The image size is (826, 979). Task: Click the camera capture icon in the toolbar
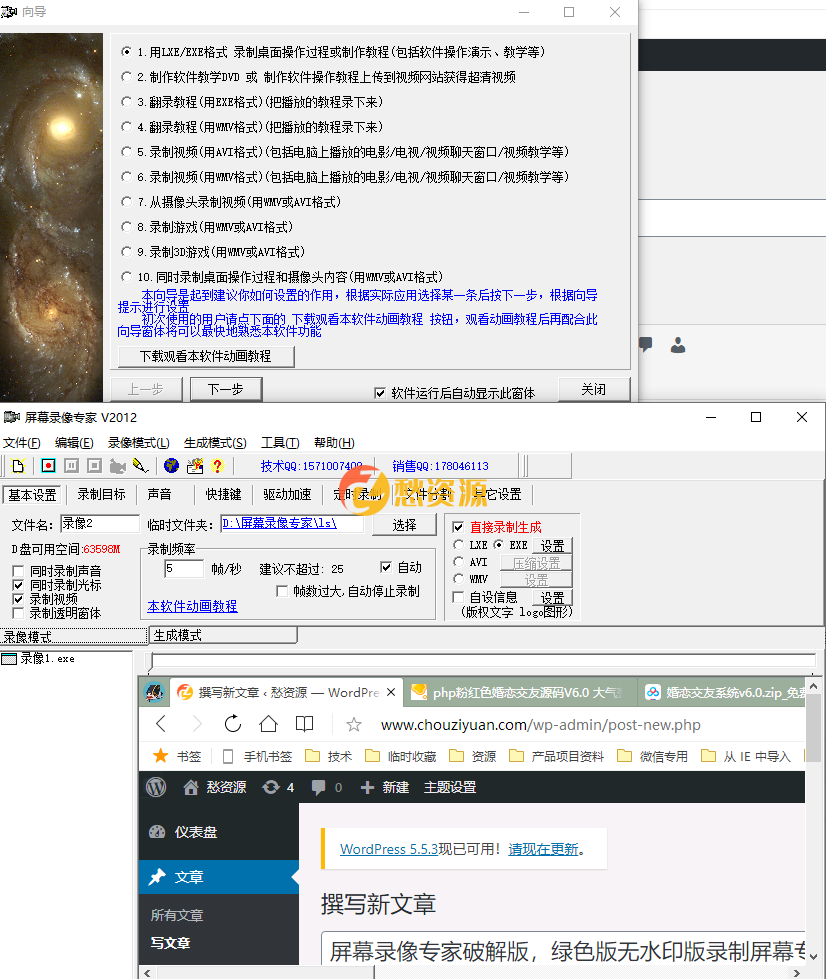click(x=118, y=466)
